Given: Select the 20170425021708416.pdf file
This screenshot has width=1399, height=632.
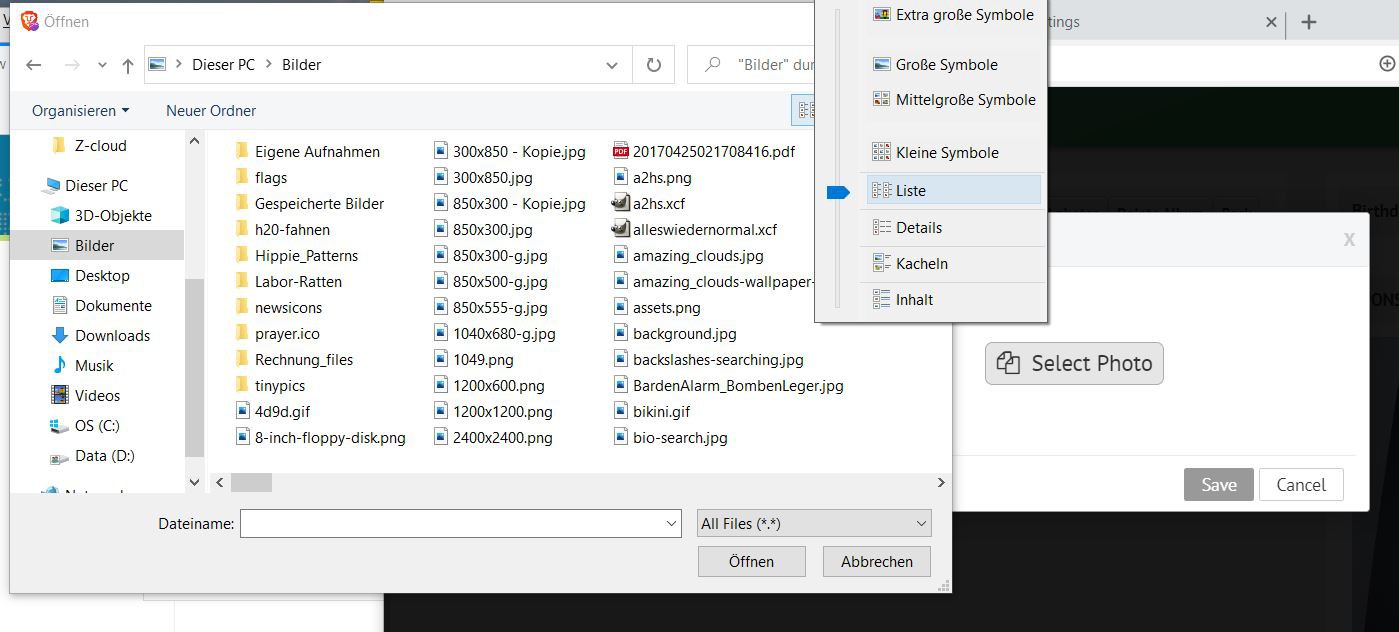Looking at the screenshot, I should click(713, 151).
